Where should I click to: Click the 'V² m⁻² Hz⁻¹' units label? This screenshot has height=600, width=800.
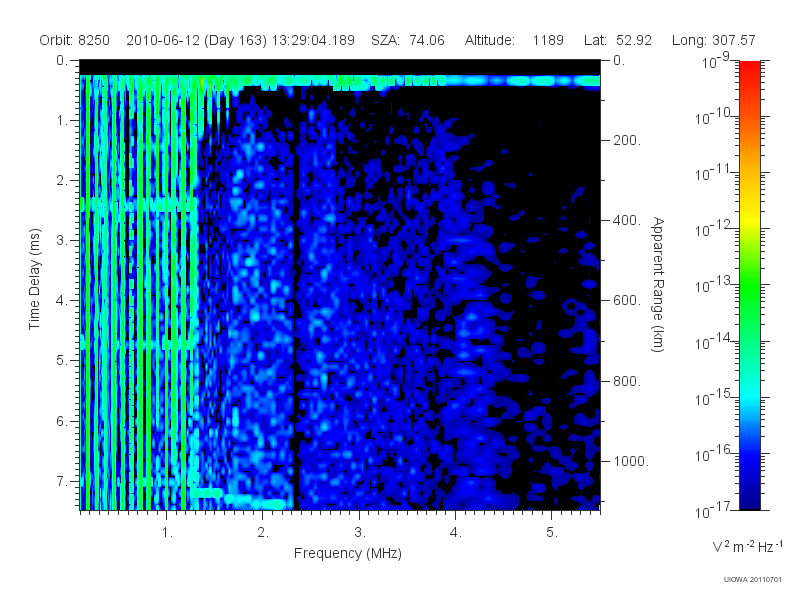click(746, 546)
